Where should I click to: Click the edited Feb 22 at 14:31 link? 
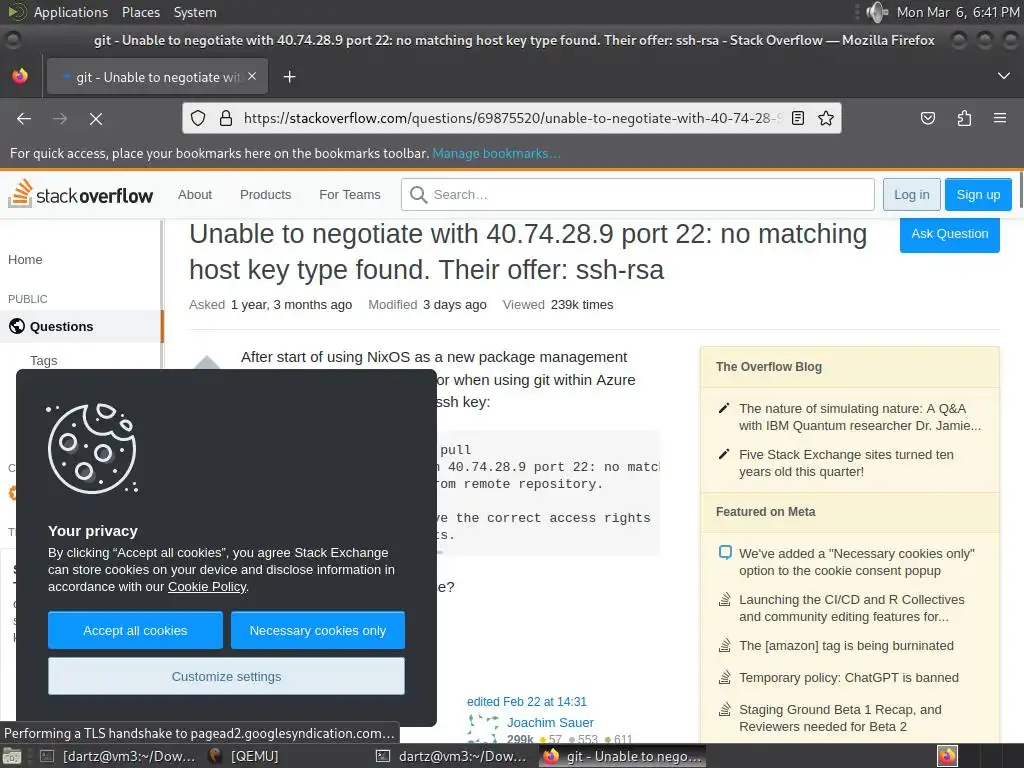[x=526, y=701]
